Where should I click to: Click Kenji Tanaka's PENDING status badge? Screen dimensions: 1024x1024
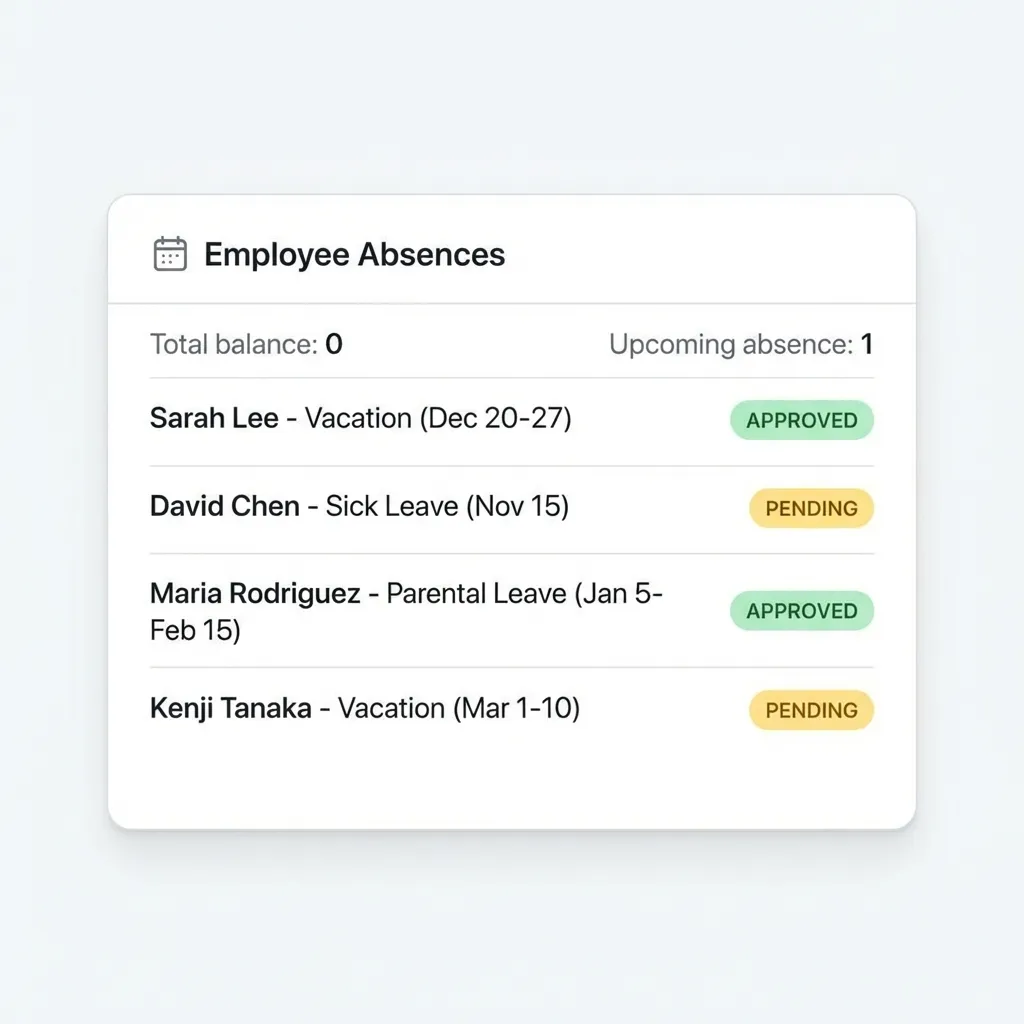pyautogui.click(x=811, y=710)
